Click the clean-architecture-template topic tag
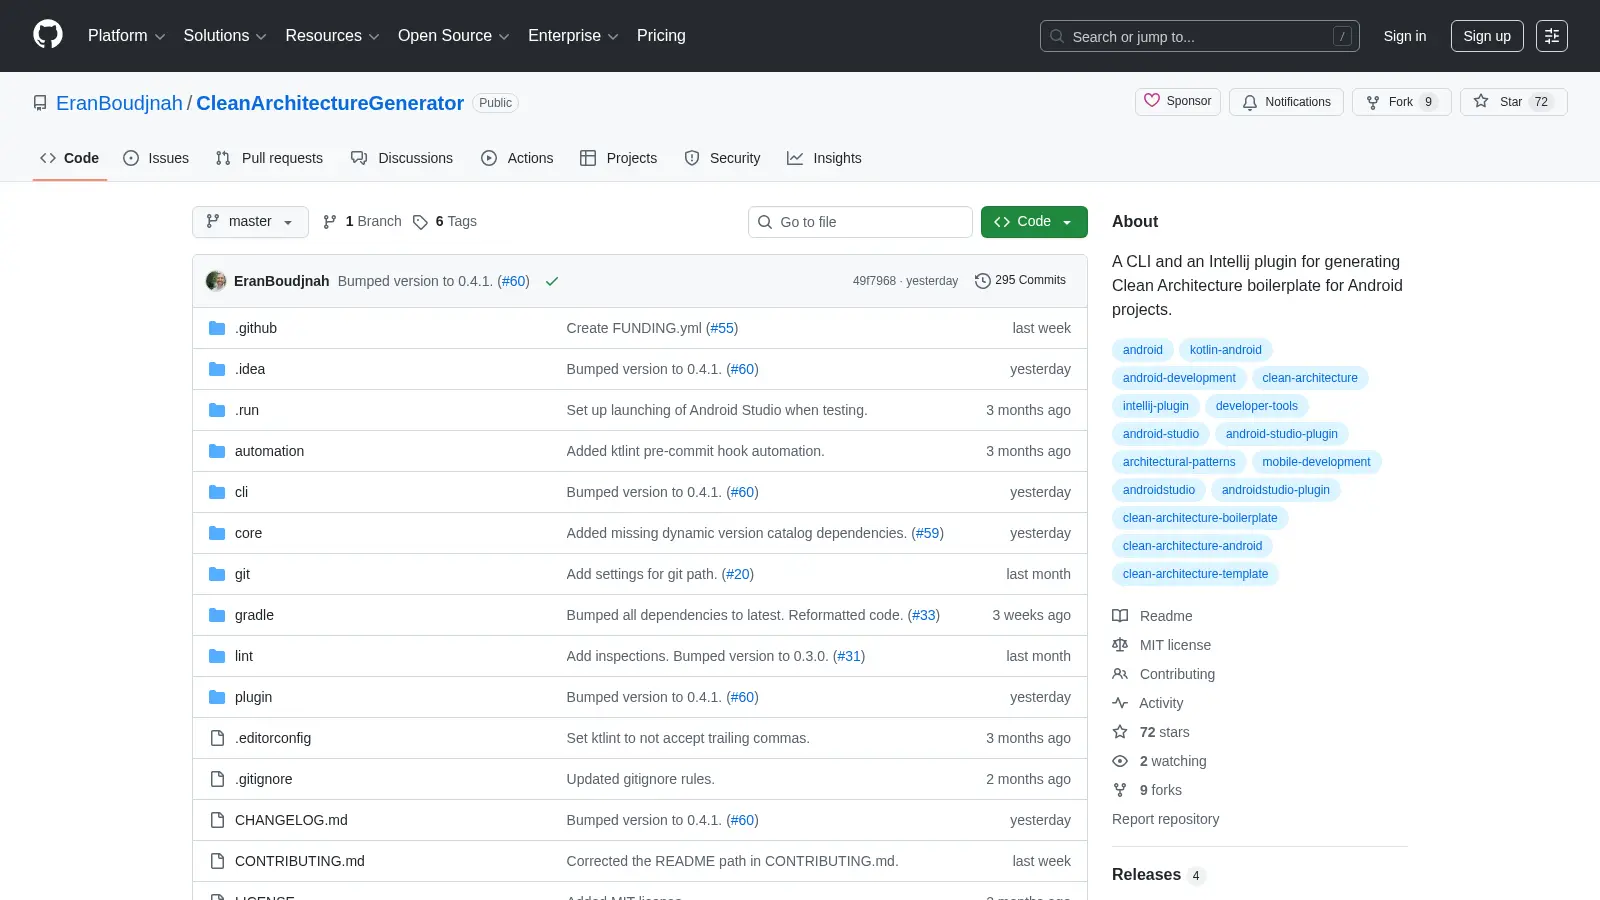The width and height of the screenshot is (1600, 900). [1195, 574]
